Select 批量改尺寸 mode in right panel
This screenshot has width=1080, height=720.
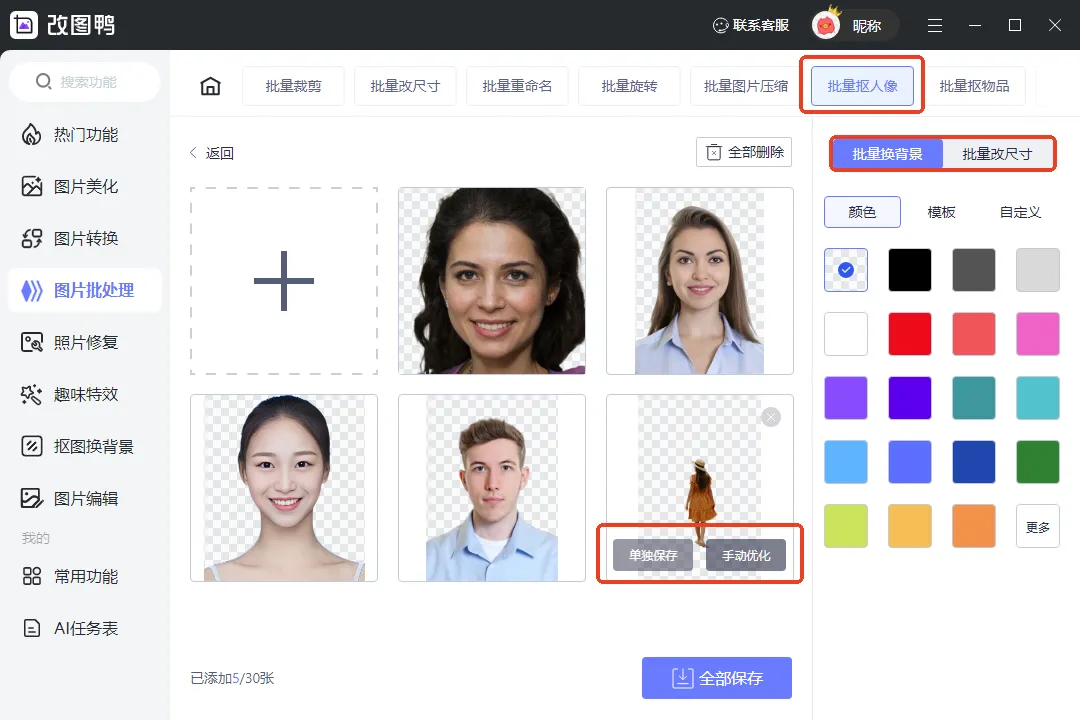point(997,154)
